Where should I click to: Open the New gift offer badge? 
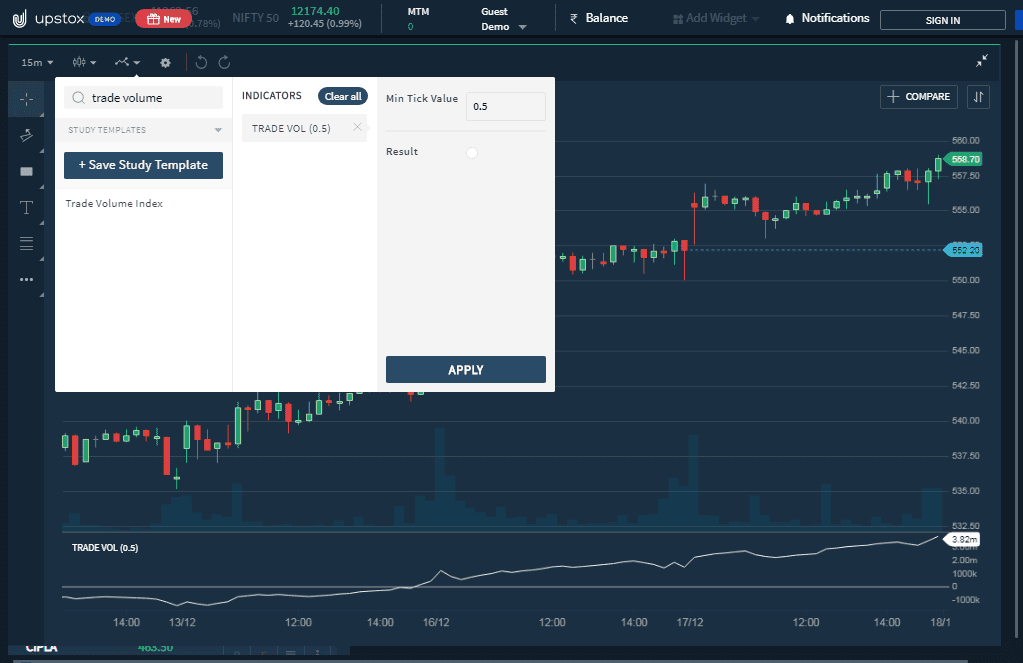click(164, 19)
